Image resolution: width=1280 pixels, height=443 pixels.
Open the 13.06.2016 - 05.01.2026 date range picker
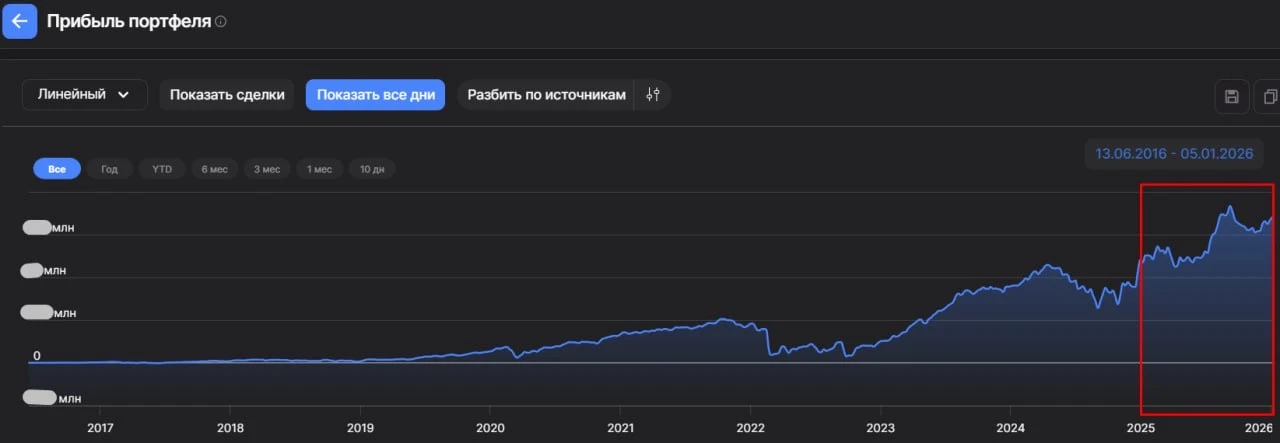(1174, 154)
